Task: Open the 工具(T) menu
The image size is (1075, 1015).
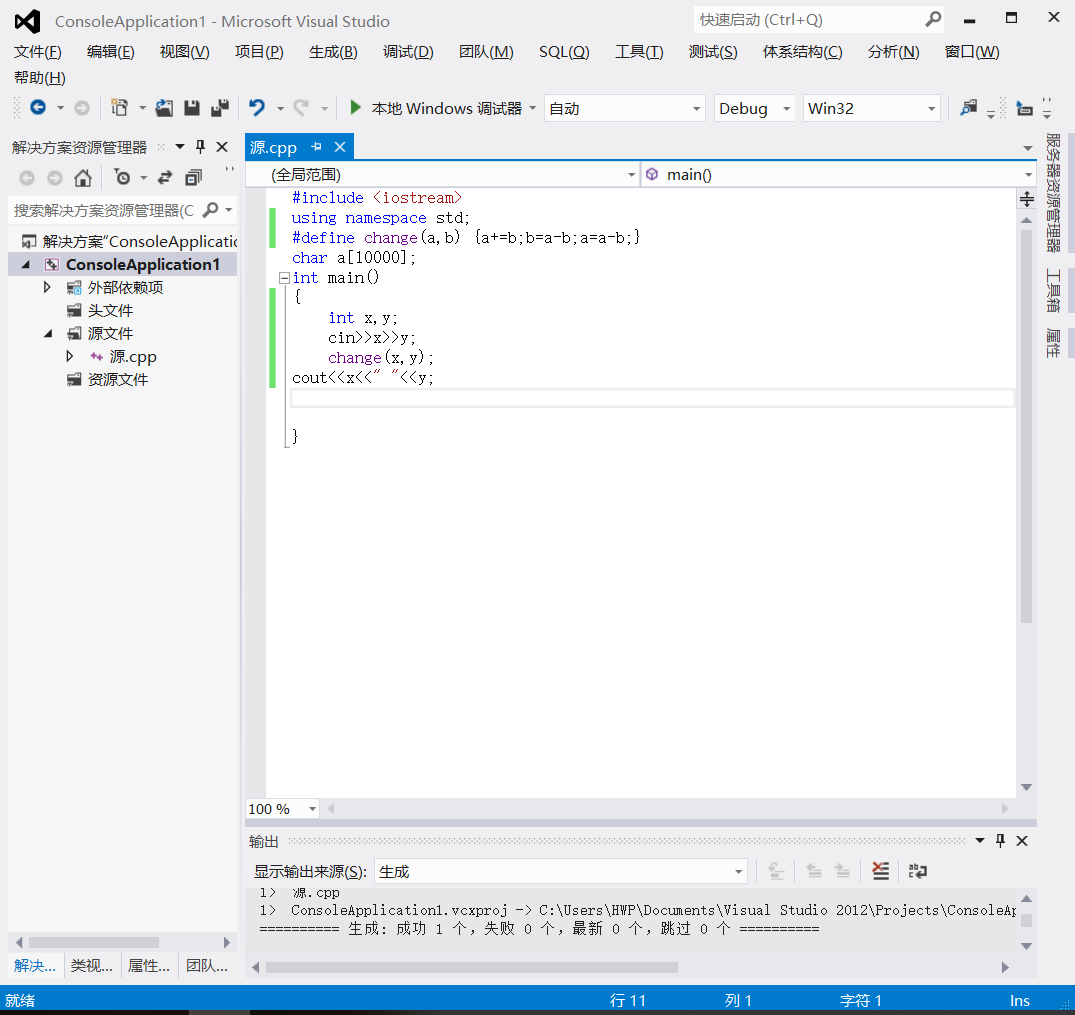Action: click(x=639, y=51)
